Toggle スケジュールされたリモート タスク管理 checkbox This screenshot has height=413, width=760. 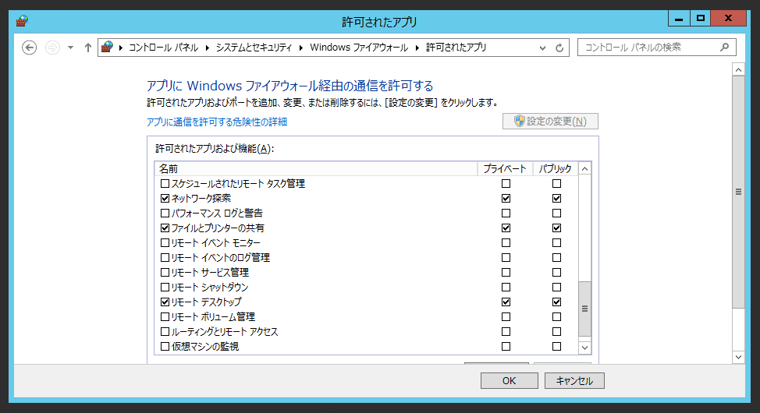[165, 184]
